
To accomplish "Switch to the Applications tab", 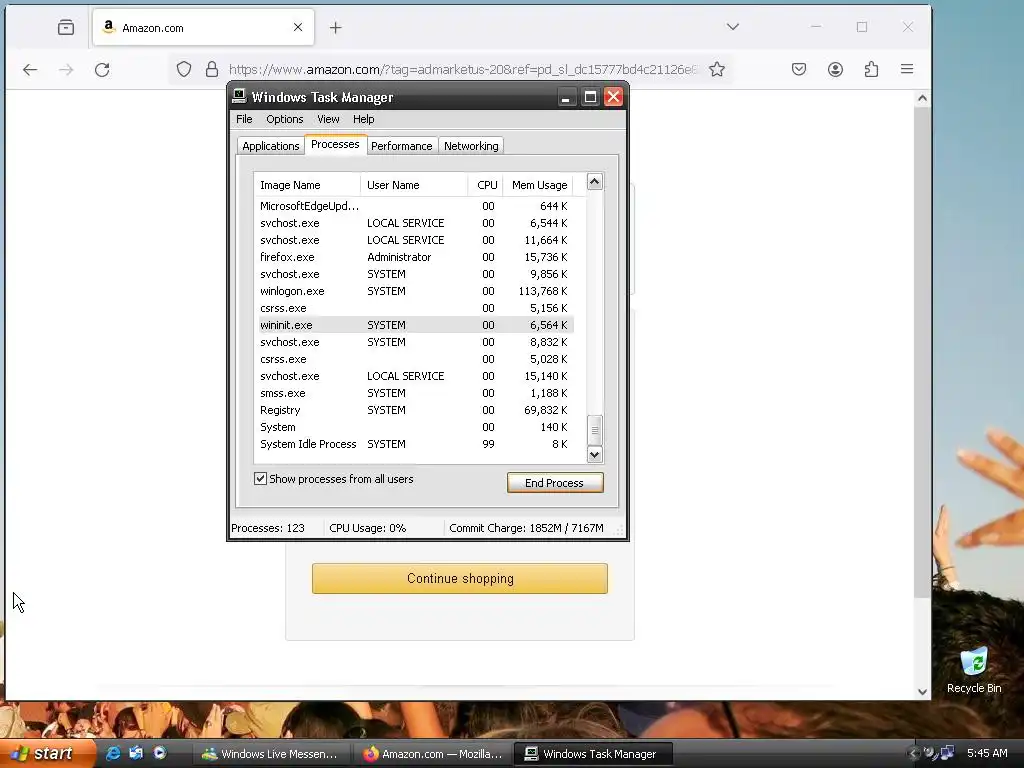I will click(270, 146).
